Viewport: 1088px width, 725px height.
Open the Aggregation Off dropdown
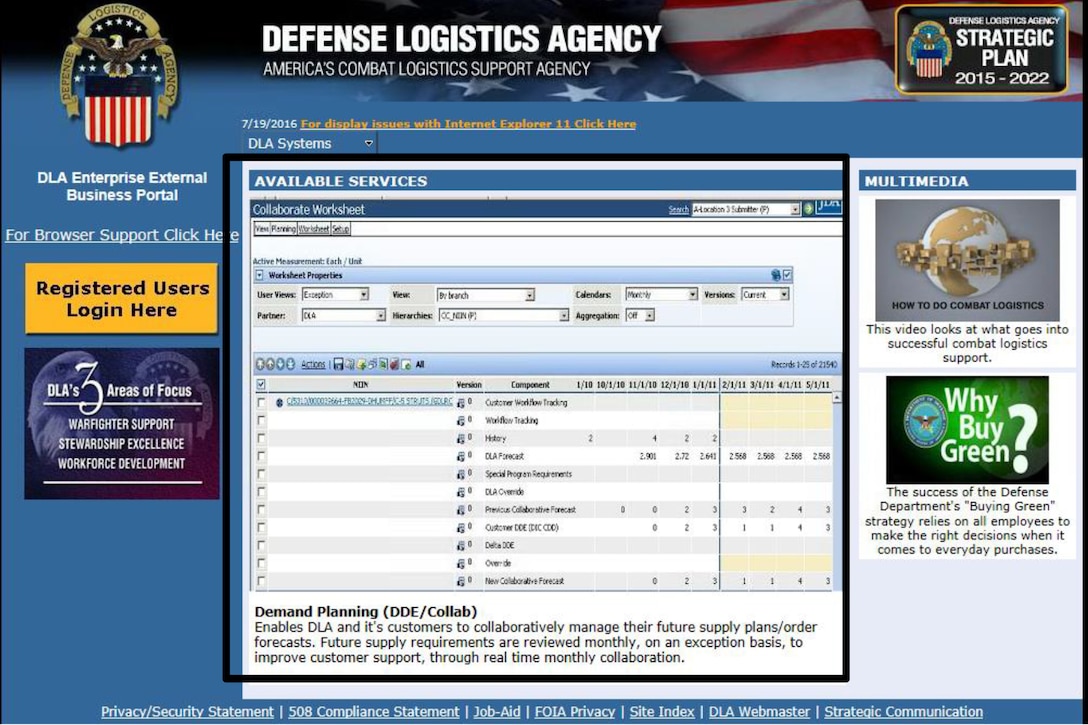coord(640,316)
